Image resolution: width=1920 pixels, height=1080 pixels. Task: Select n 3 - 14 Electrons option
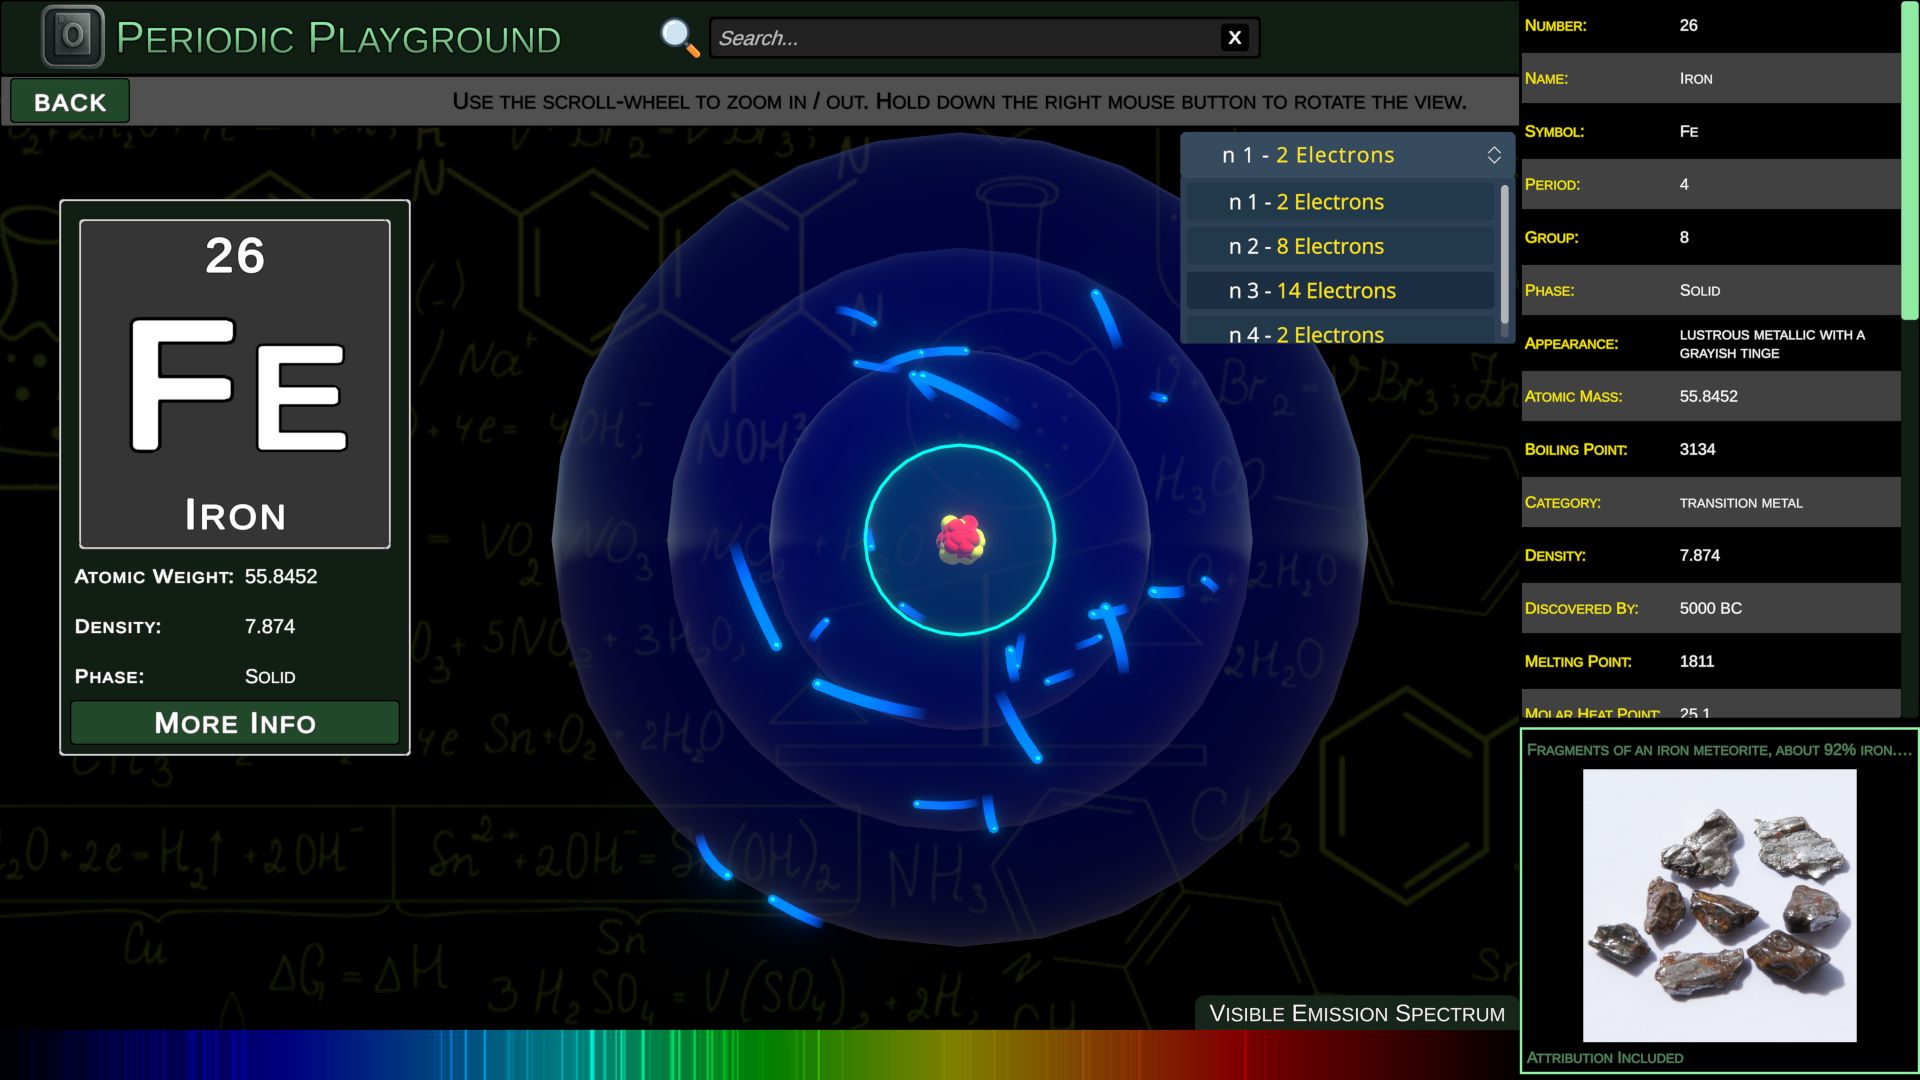pos(1340,291)
